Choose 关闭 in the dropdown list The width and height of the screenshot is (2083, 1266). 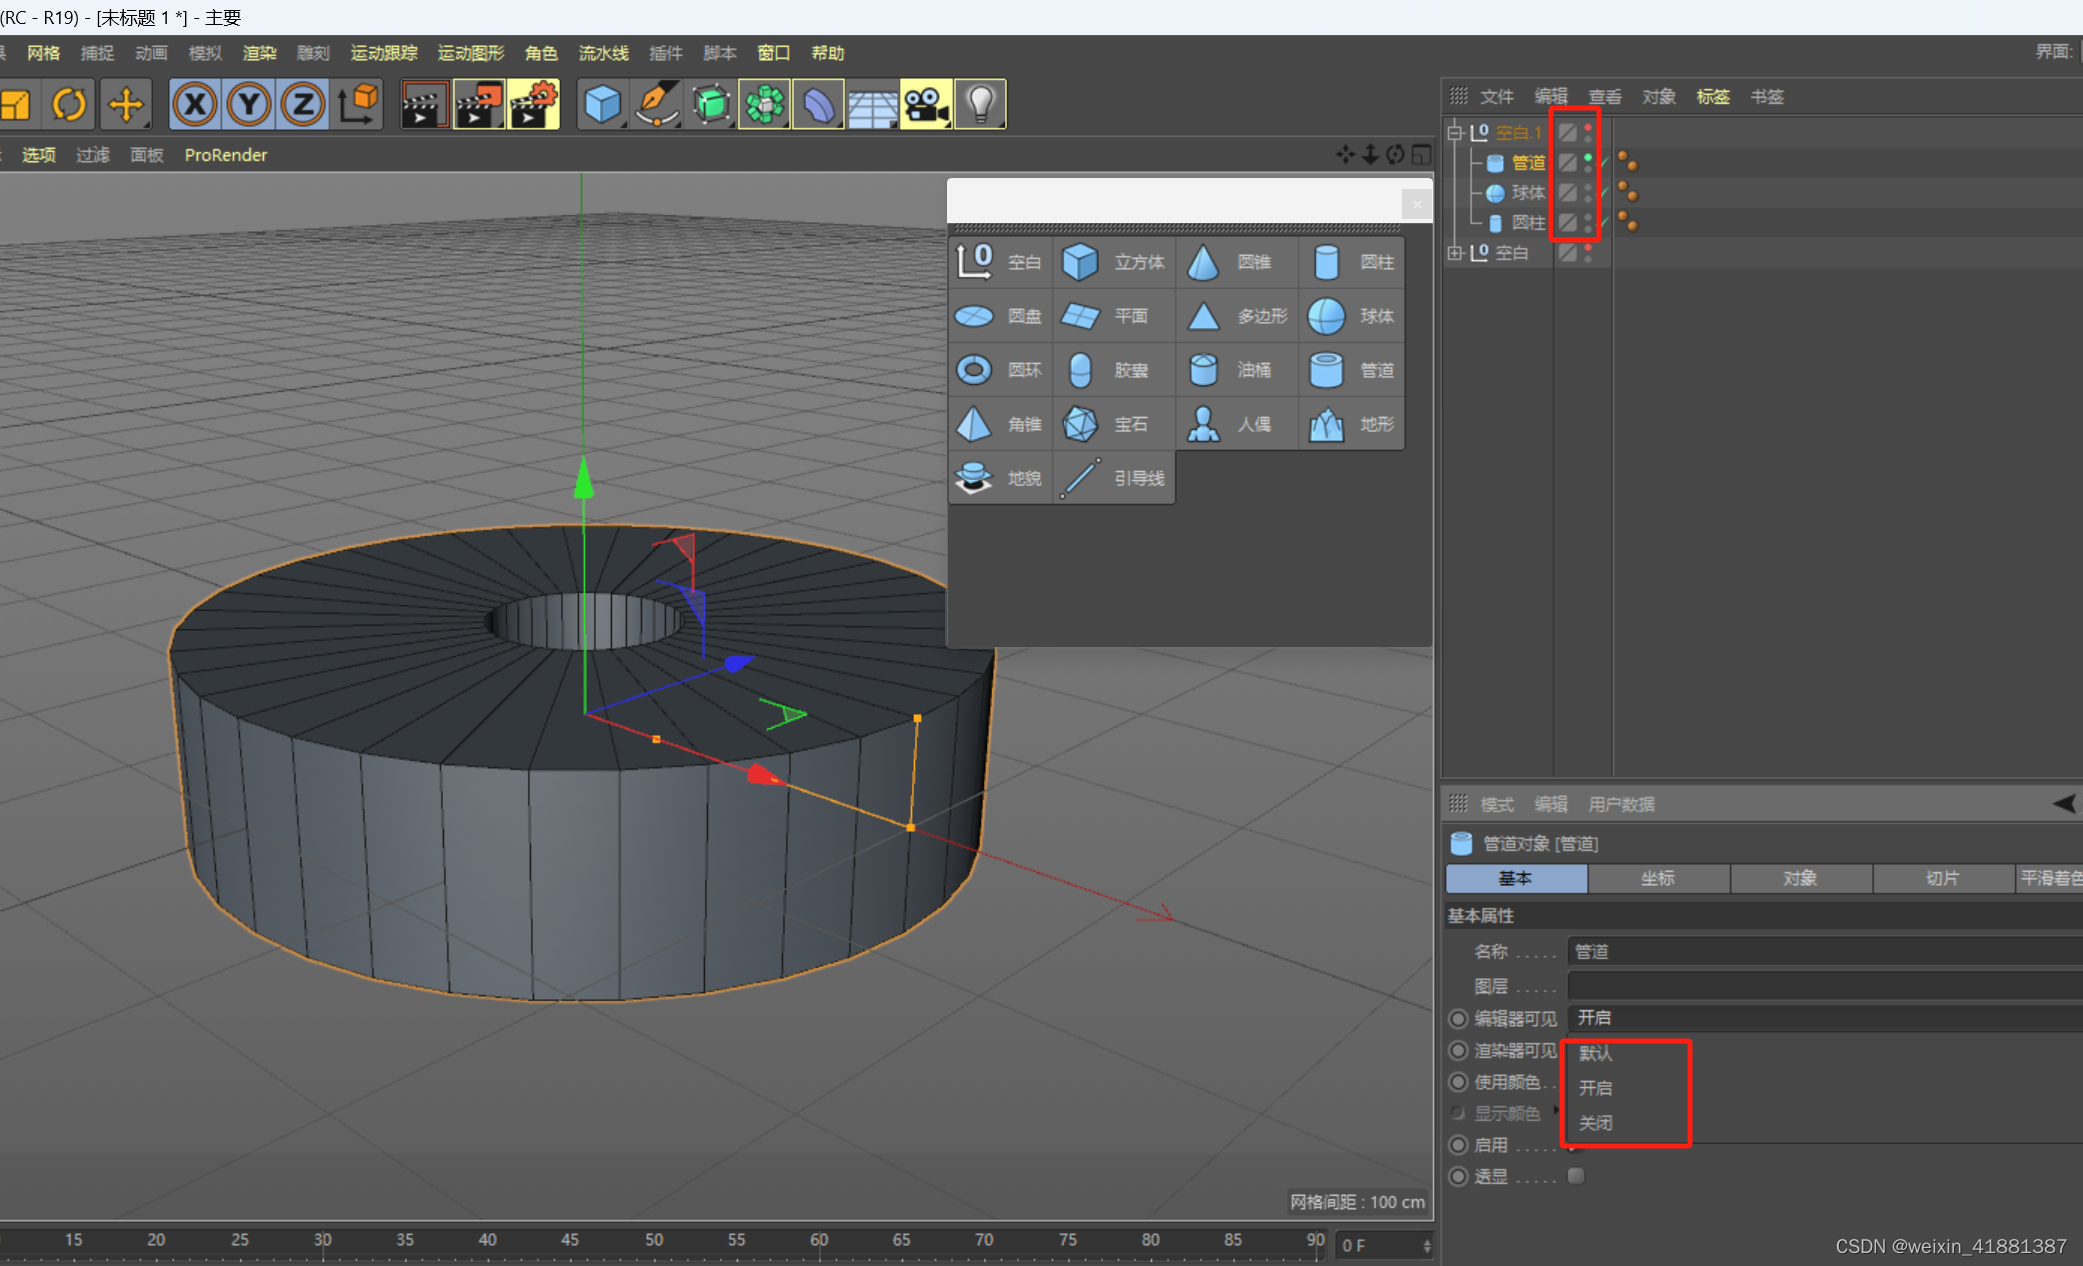click(1596, 1122)
